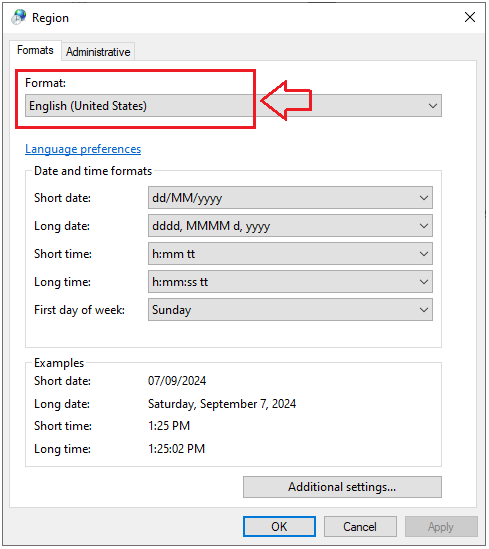Screen dimensions: 489x549
Task: Close the Region dialog window
Action: pyautogui.click(x=470, y=17)
